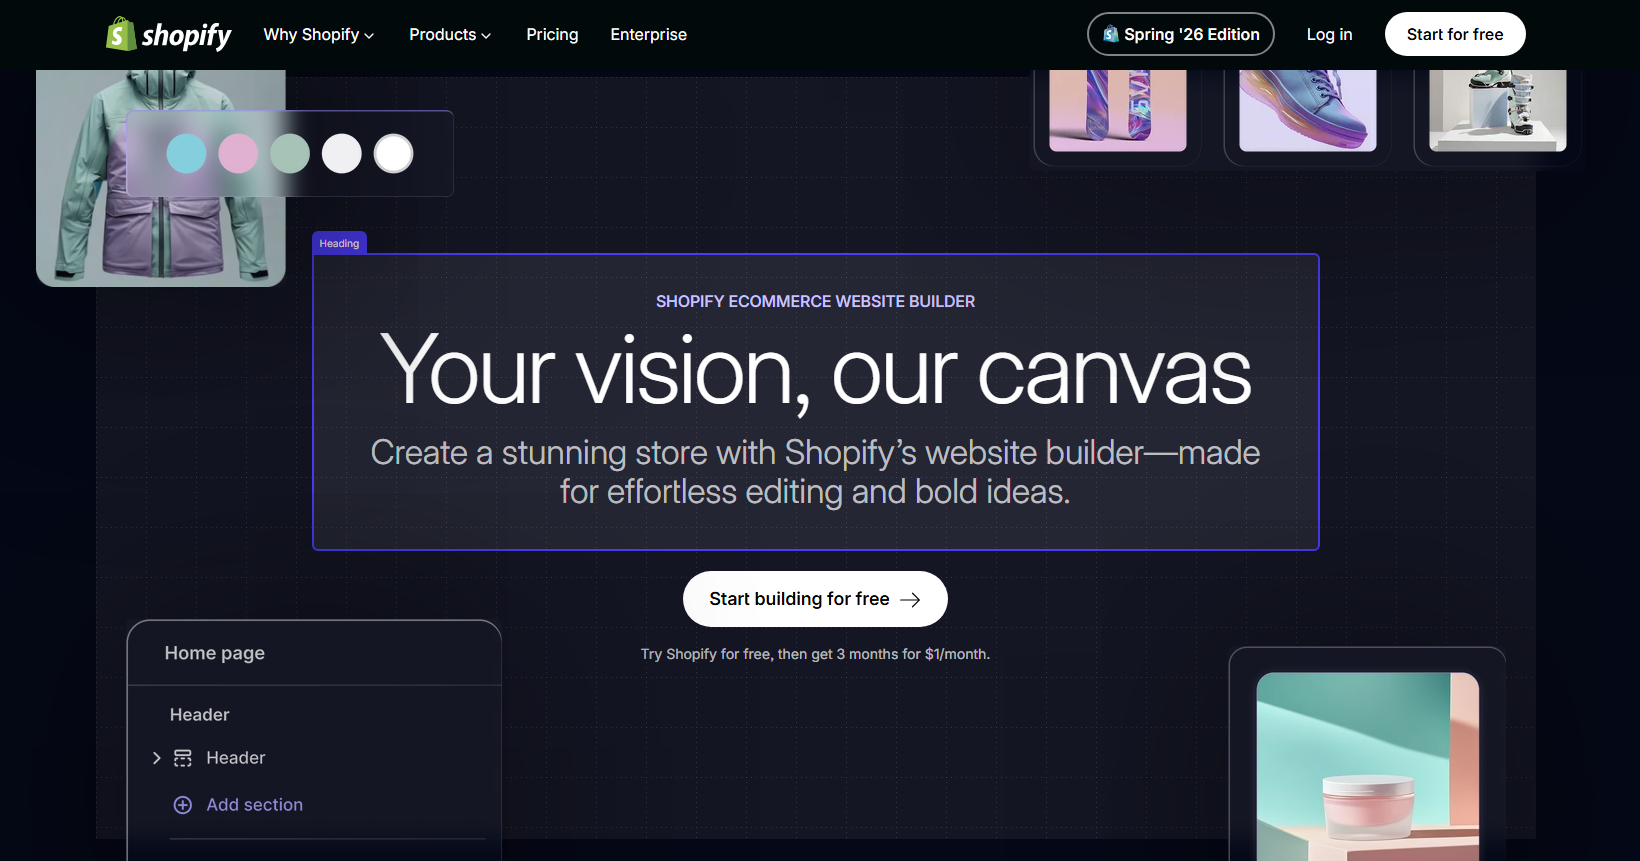Select the sage green color swatch

coord(290,153)
